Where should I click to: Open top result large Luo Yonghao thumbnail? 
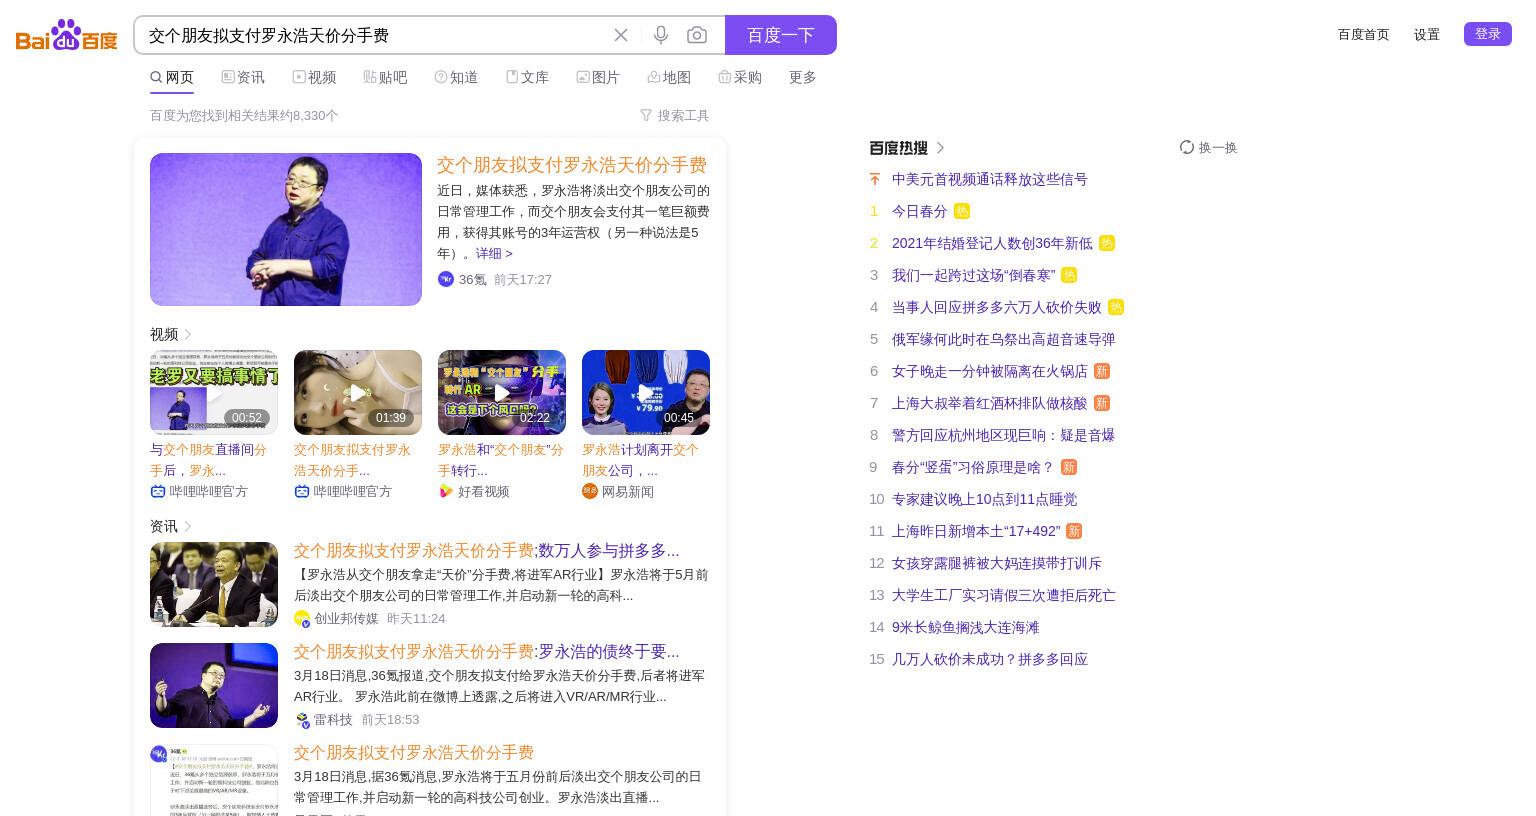coord(286,229)
